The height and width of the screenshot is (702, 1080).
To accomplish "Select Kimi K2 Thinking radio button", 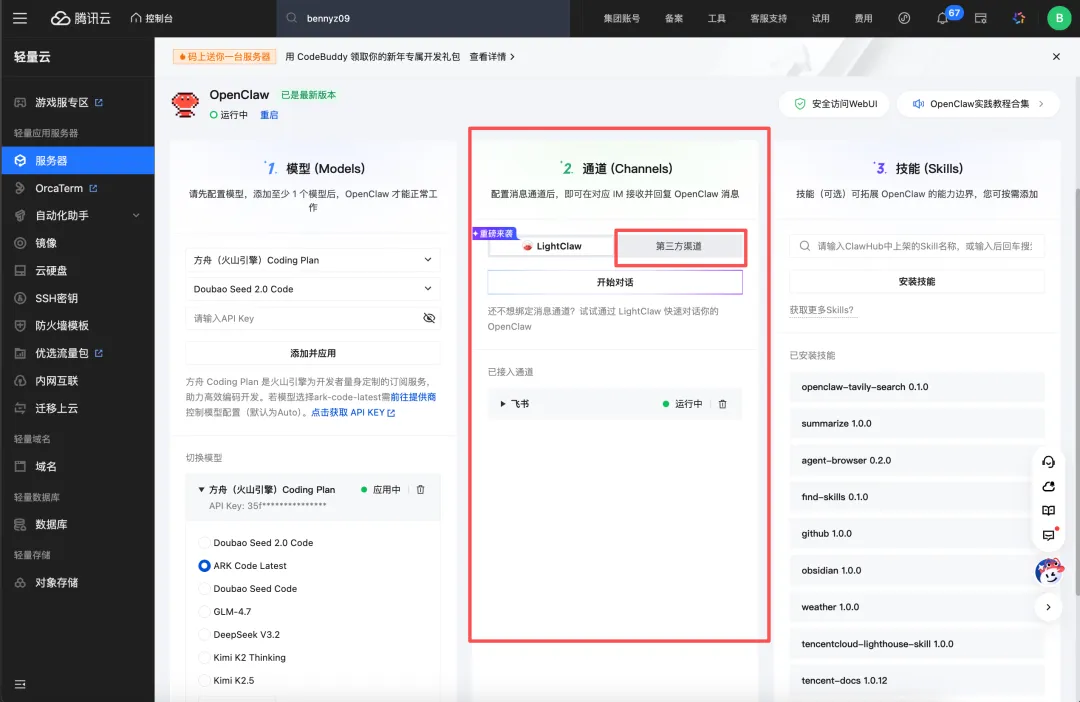I will coord(204,658).
